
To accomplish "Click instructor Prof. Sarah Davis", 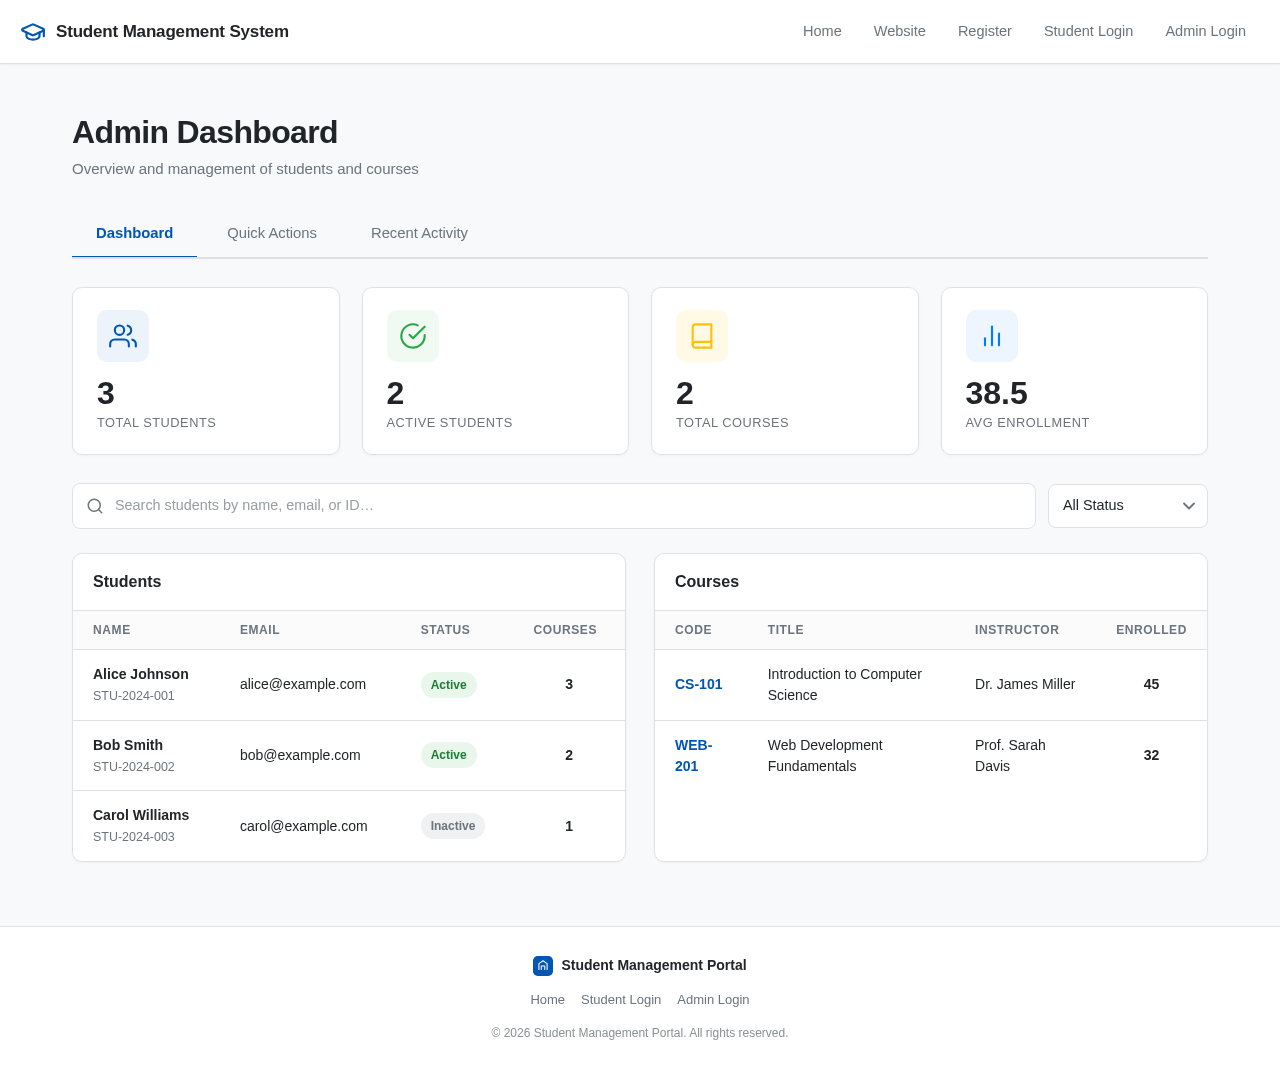I will pos(1010,756).
